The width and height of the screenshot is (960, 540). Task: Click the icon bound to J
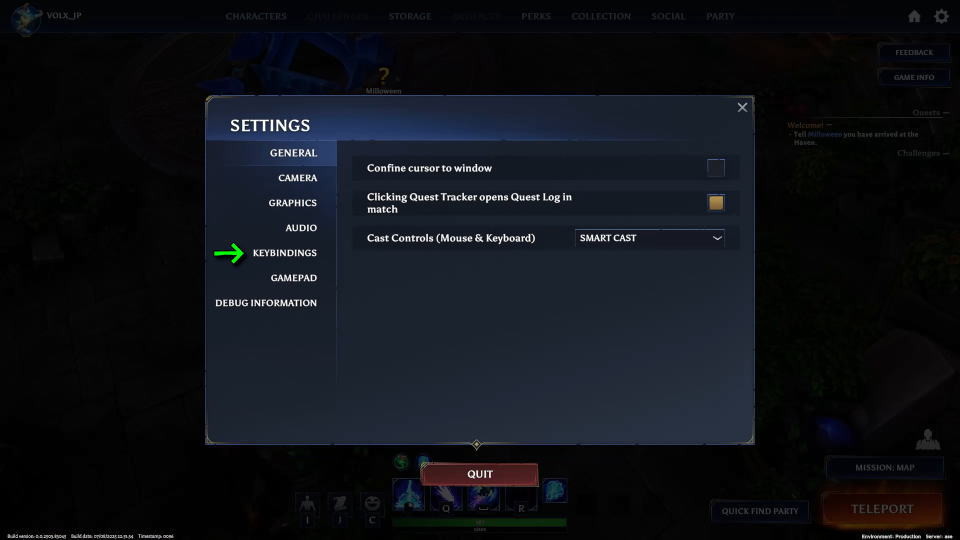pyautogui.click(x=340, y=504)
